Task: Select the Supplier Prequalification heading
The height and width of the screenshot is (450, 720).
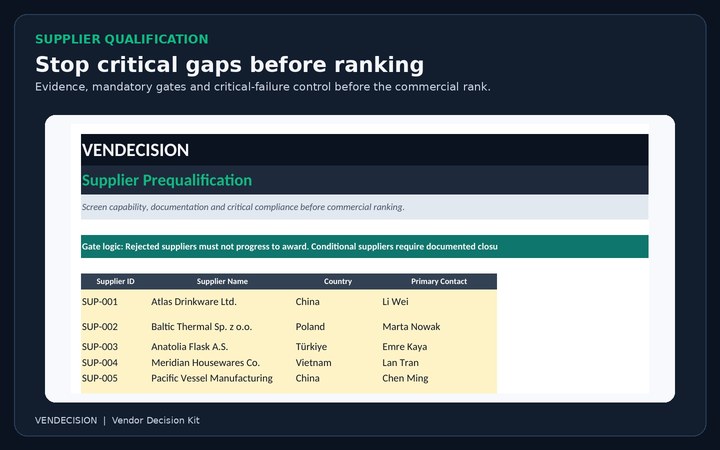Action: coord(167,180)
